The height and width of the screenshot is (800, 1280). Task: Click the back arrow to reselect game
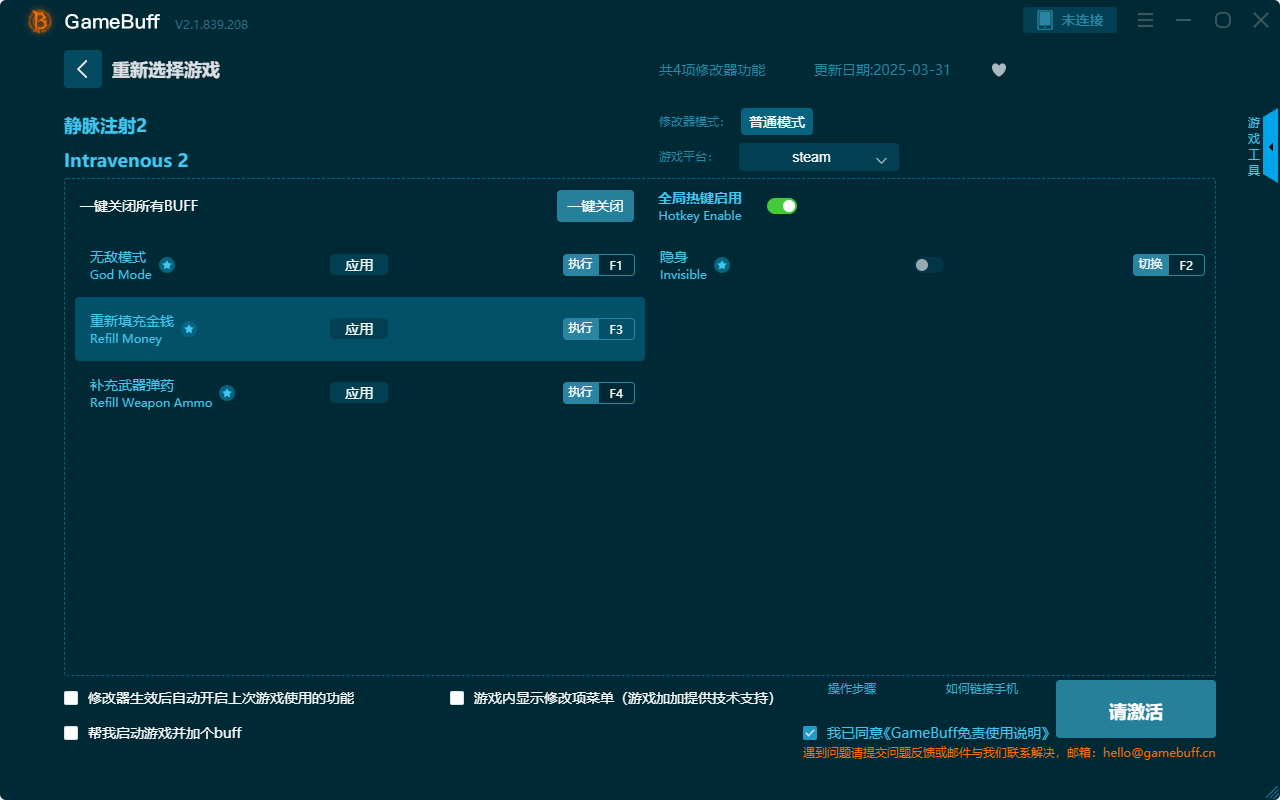[83, 69]
